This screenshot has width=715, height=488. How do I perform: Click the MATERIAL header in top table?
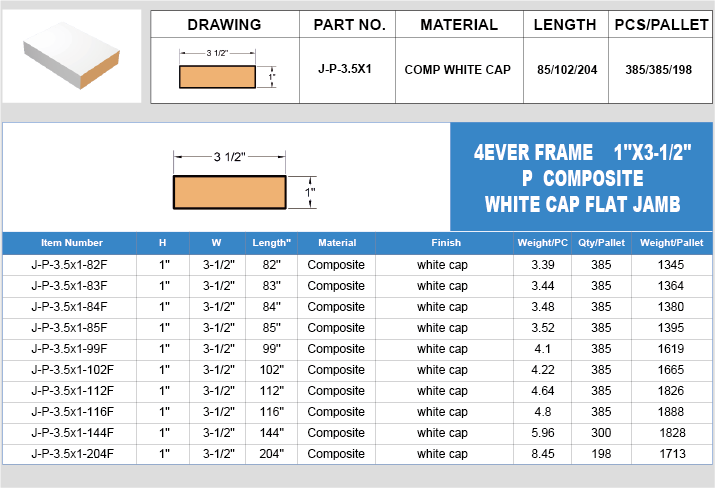coord(459,25)
